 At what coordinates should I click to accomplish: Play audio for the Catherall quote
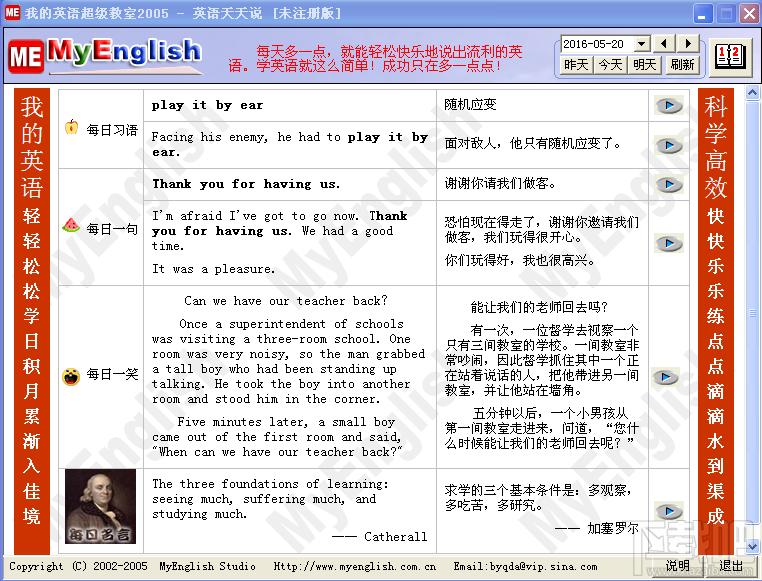coord(669,511)
